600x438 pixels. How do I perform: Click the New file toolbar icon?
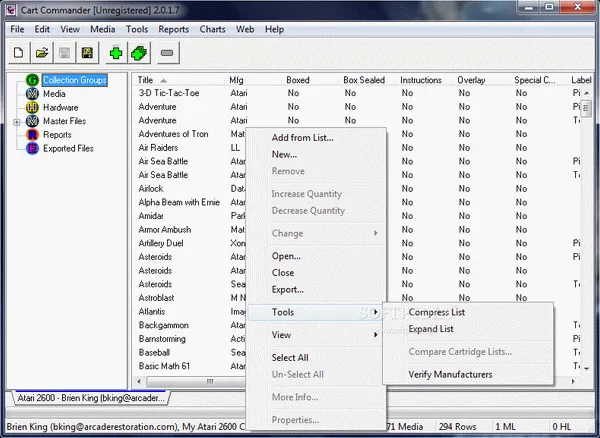click(x=19, y=52)
